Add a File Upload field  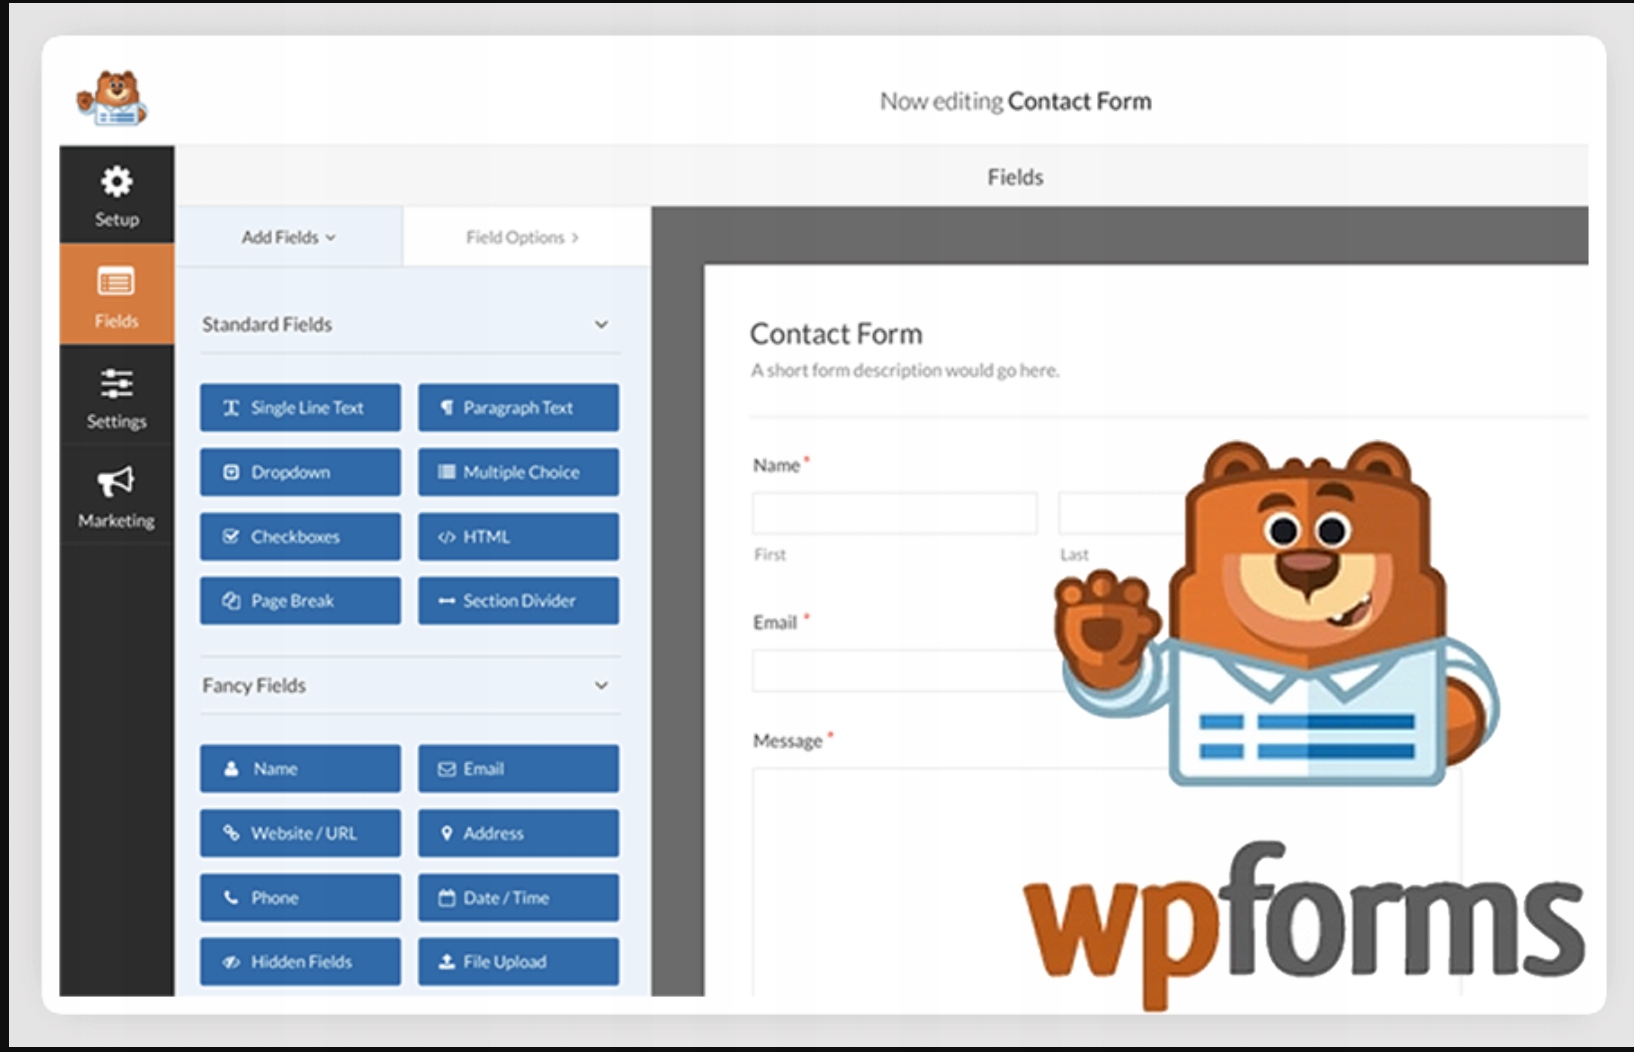[518, 962]
